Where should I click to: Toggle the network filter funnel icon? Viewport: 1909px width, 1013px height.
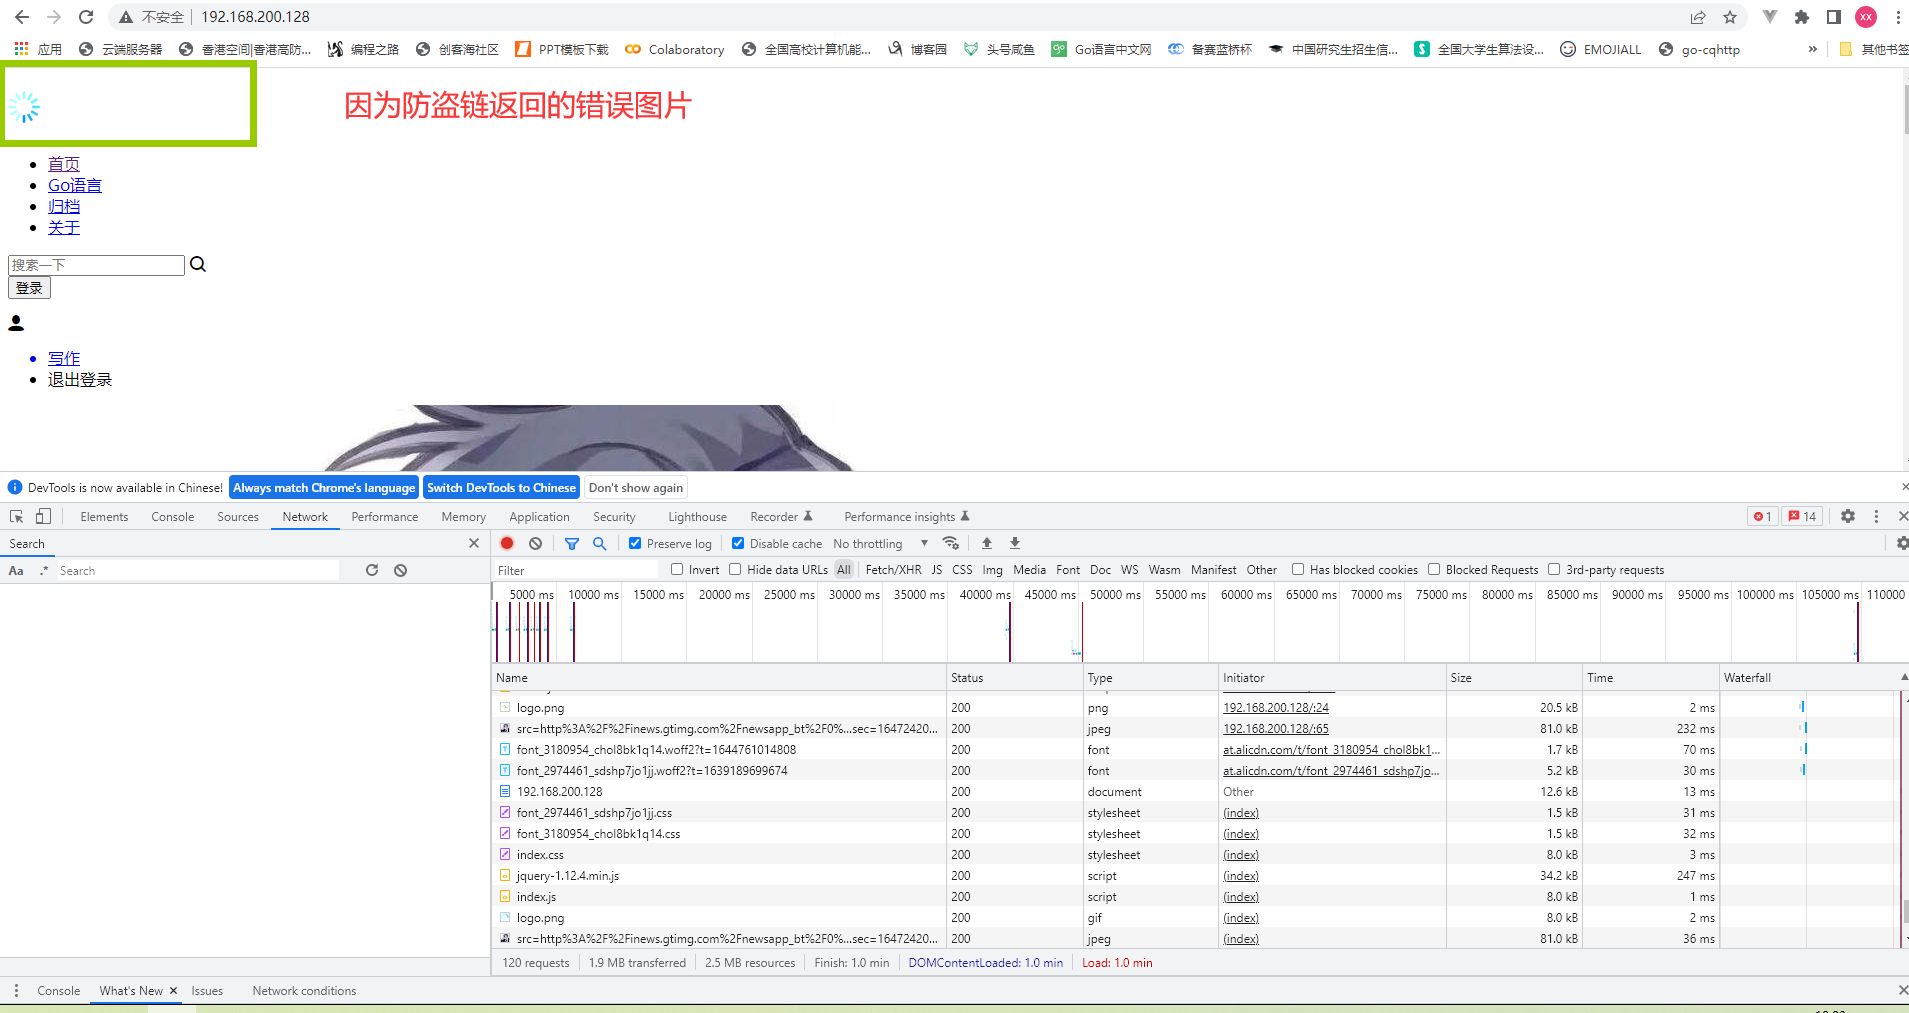pyautogui.click(x=572, y=543)
